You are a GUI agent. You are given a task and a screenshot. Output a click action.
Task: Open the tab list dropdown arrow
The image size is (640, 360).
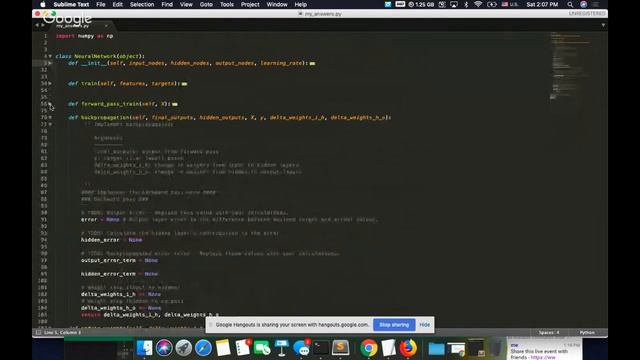603,25
